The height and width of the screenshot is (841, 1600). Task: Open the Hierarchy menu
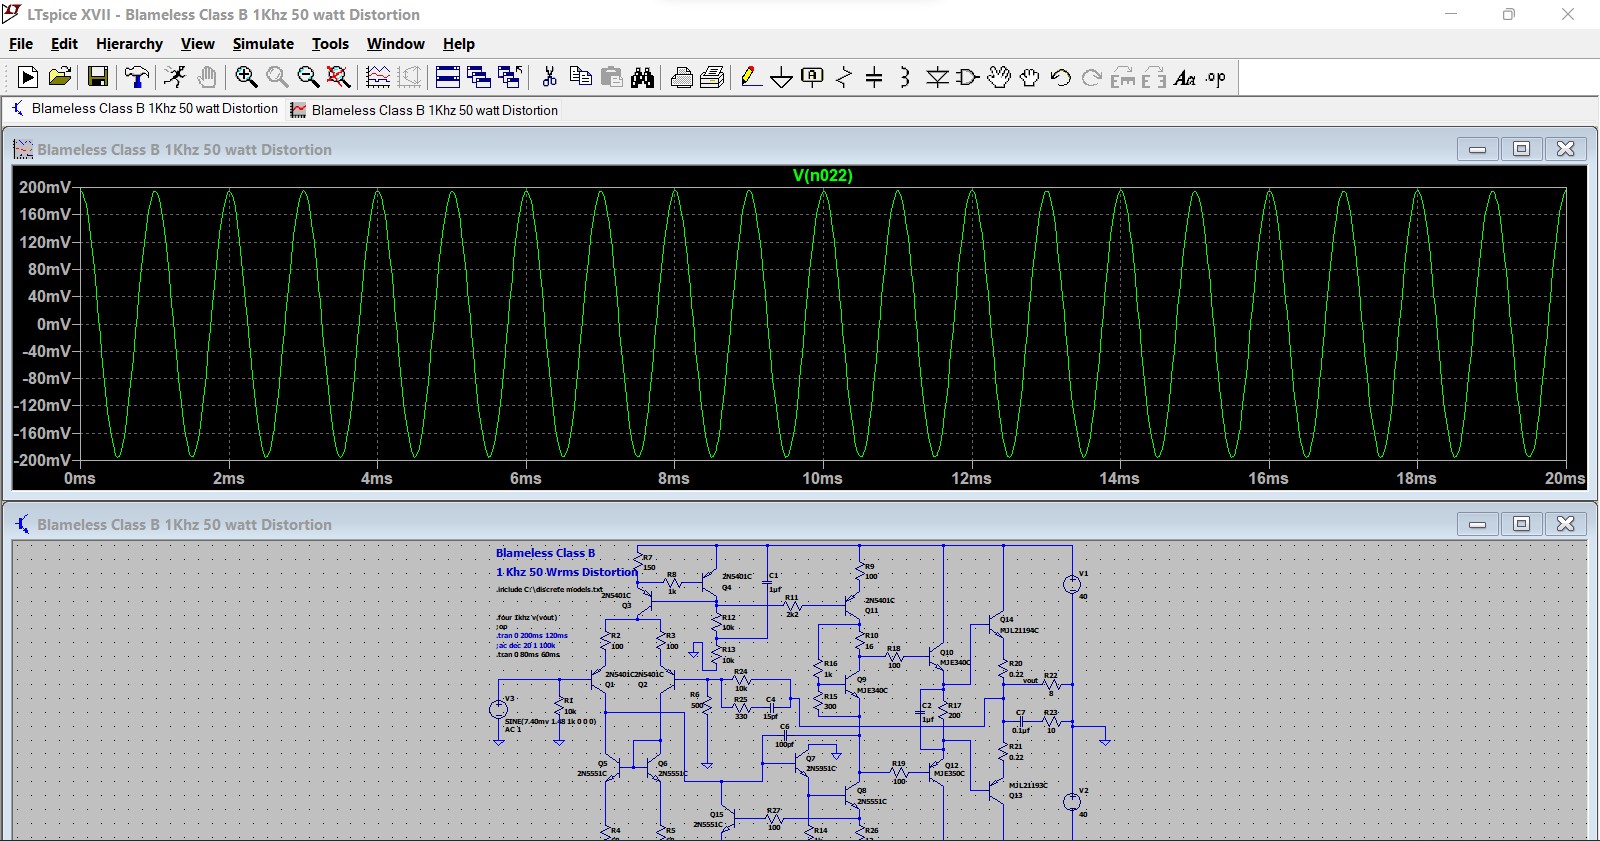[129, 44]
